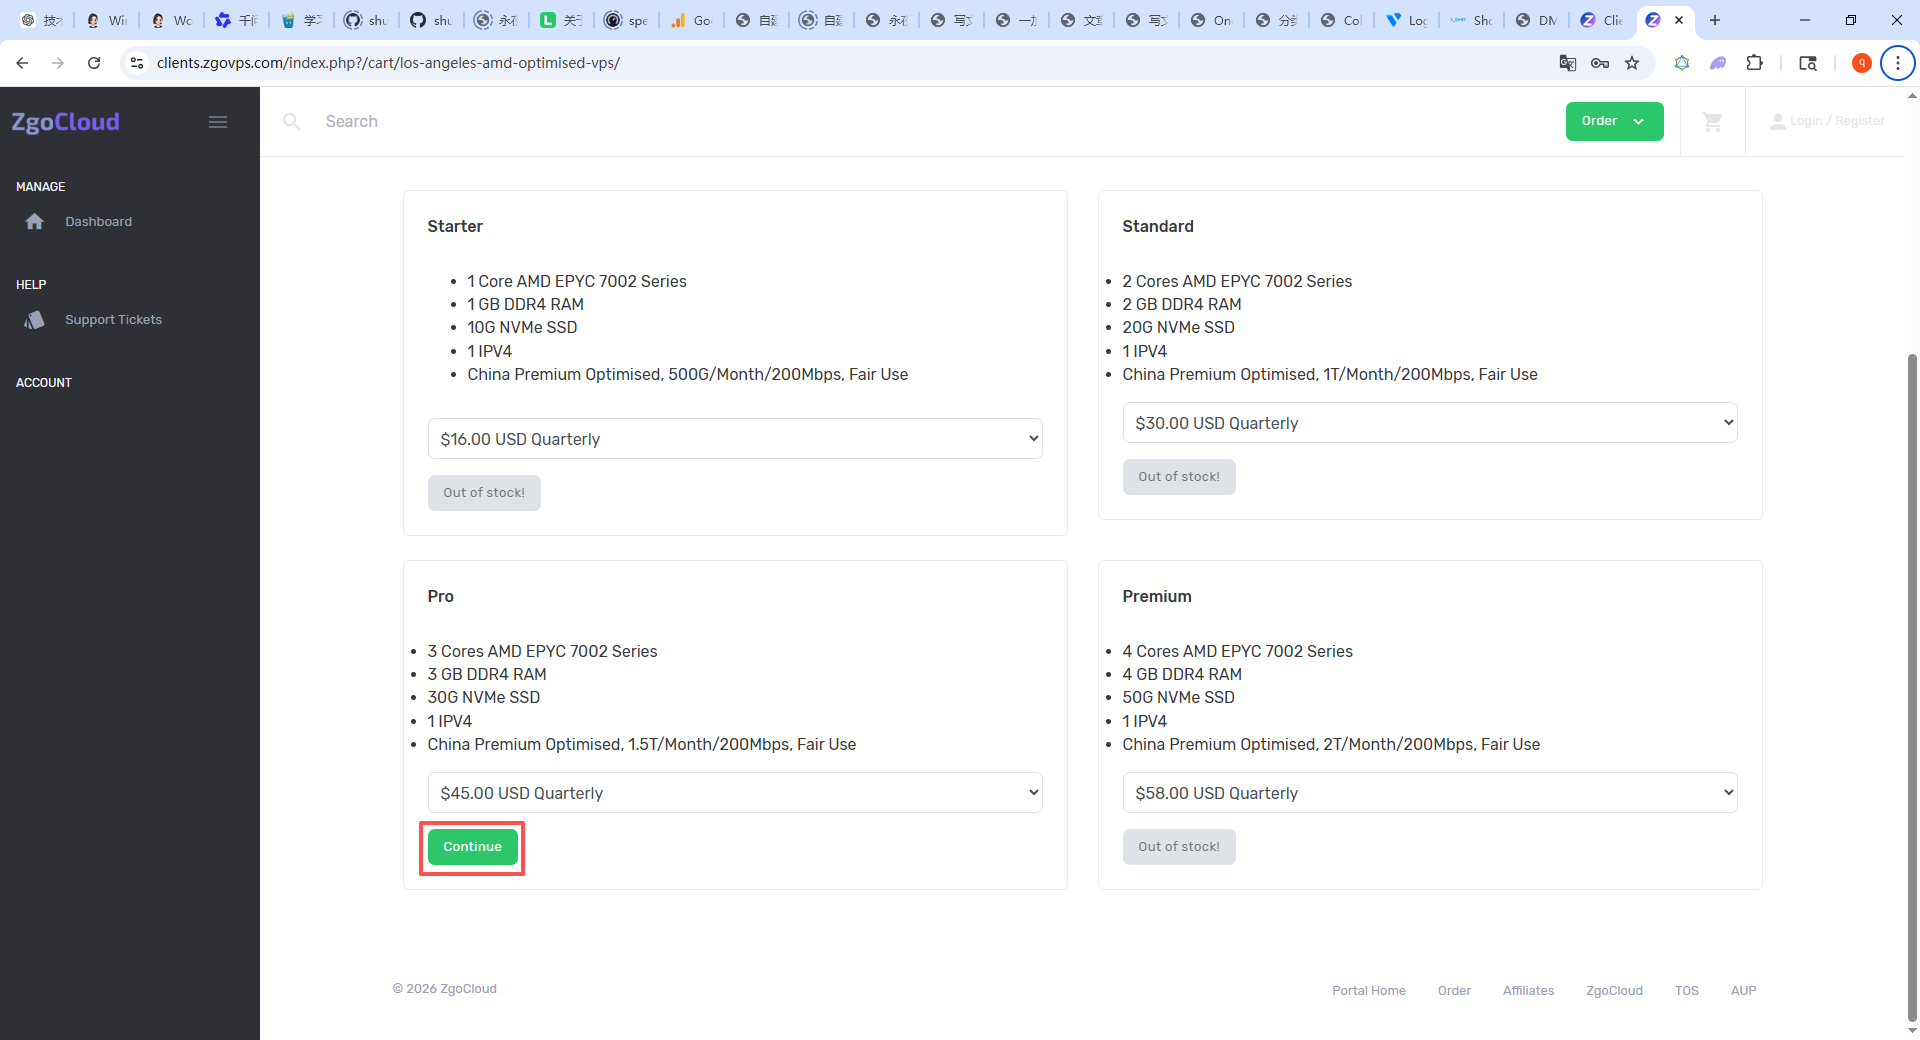Reload the current page
Image resolution: width=1920 pixels, height=1040 pixels.
pos(94,63)
